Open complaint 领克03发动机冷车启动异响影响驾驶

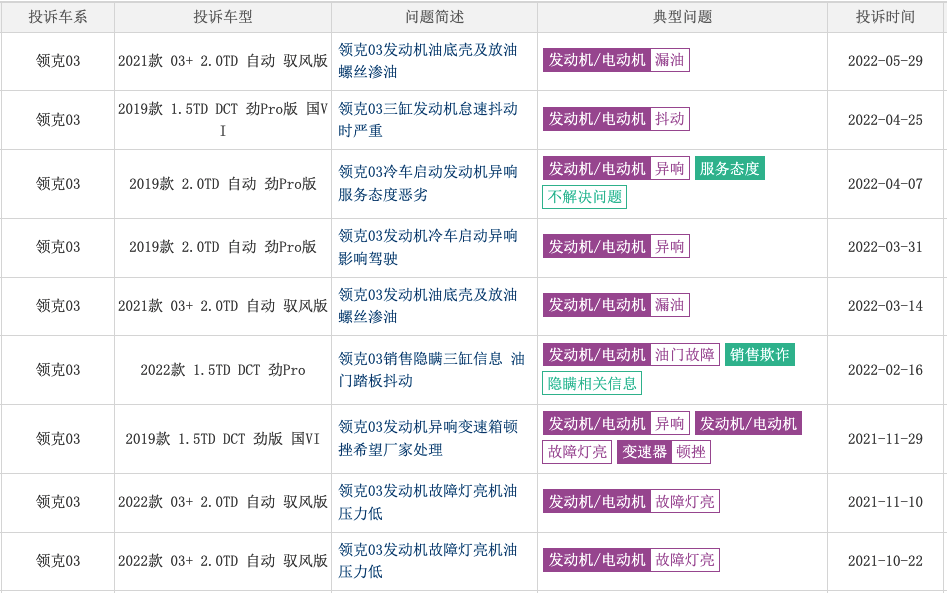428,247
